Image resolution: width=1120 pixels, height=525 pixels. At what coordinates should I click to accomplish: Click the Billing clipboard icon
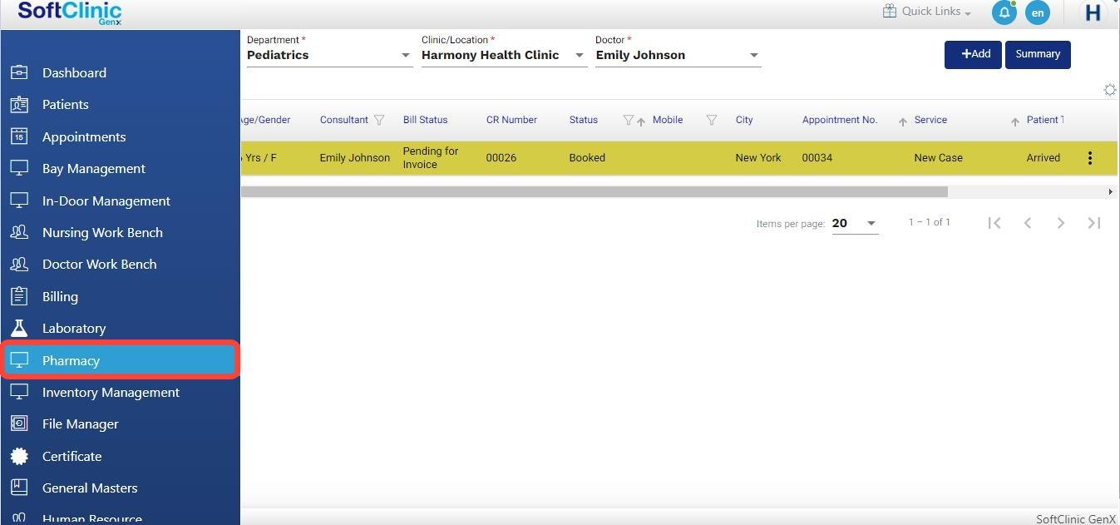[x=19, y=296]
